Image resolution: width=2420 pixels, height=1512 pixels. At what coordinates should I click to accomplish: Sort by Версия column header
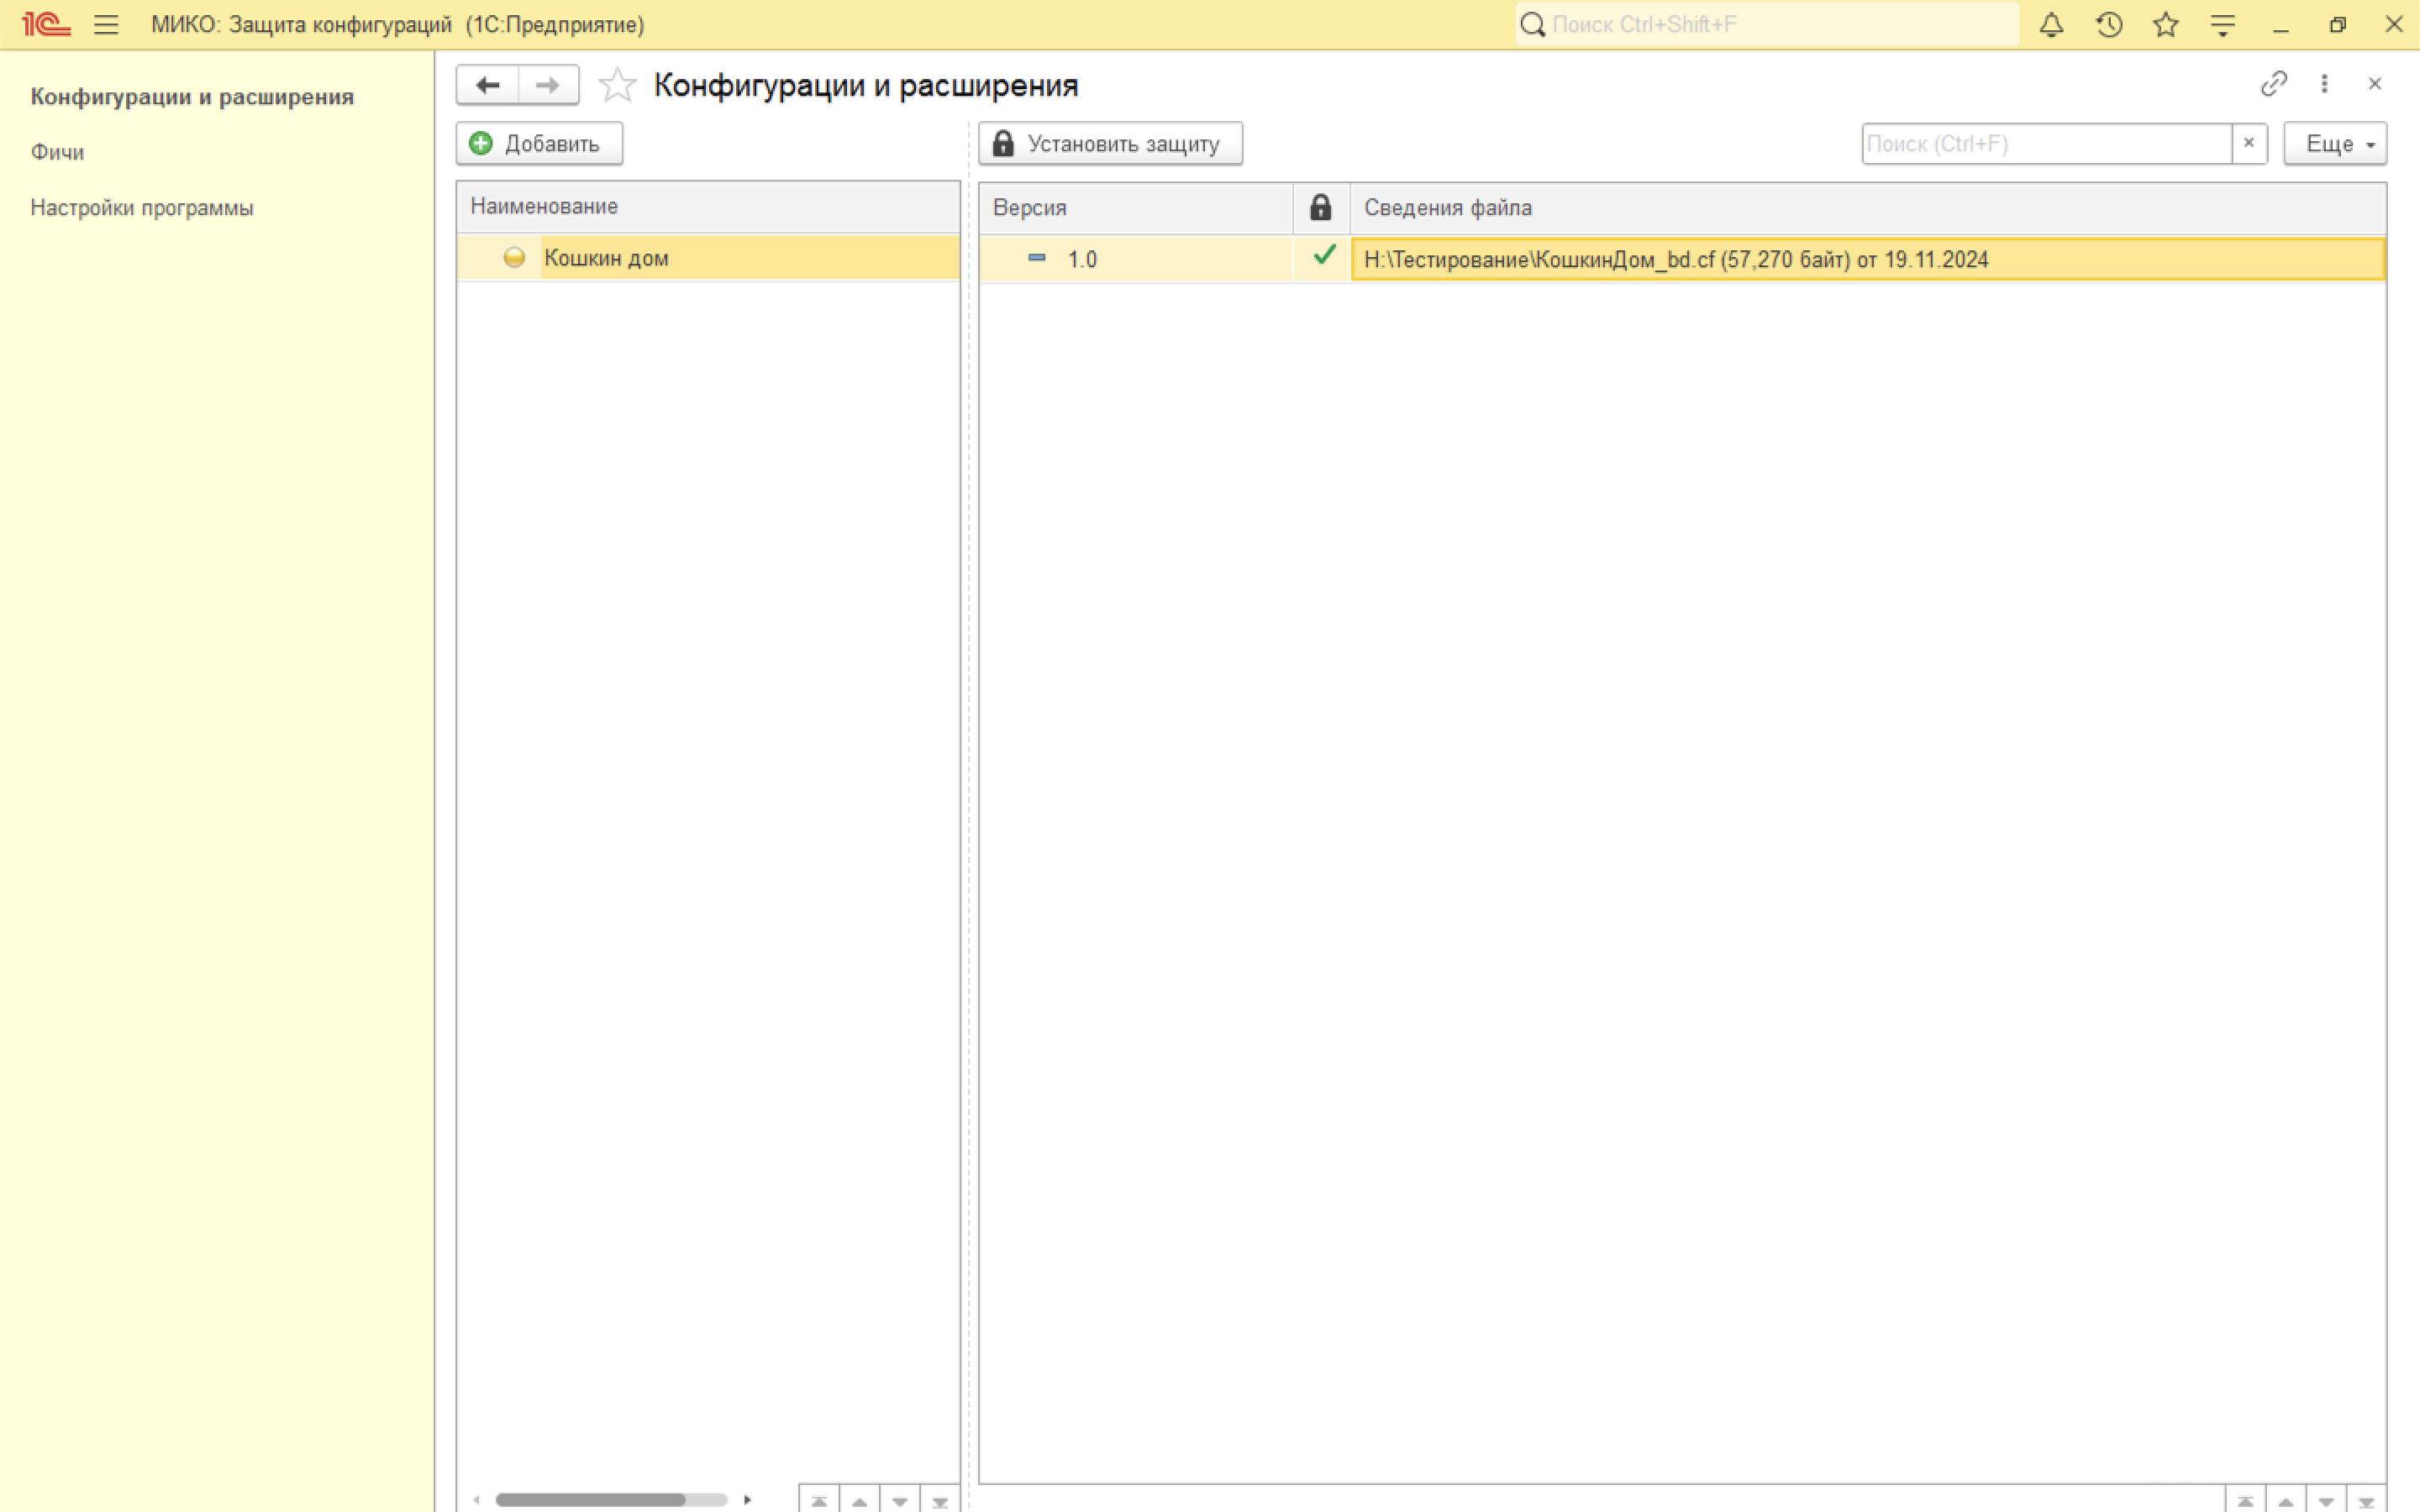click(1136, 207)
